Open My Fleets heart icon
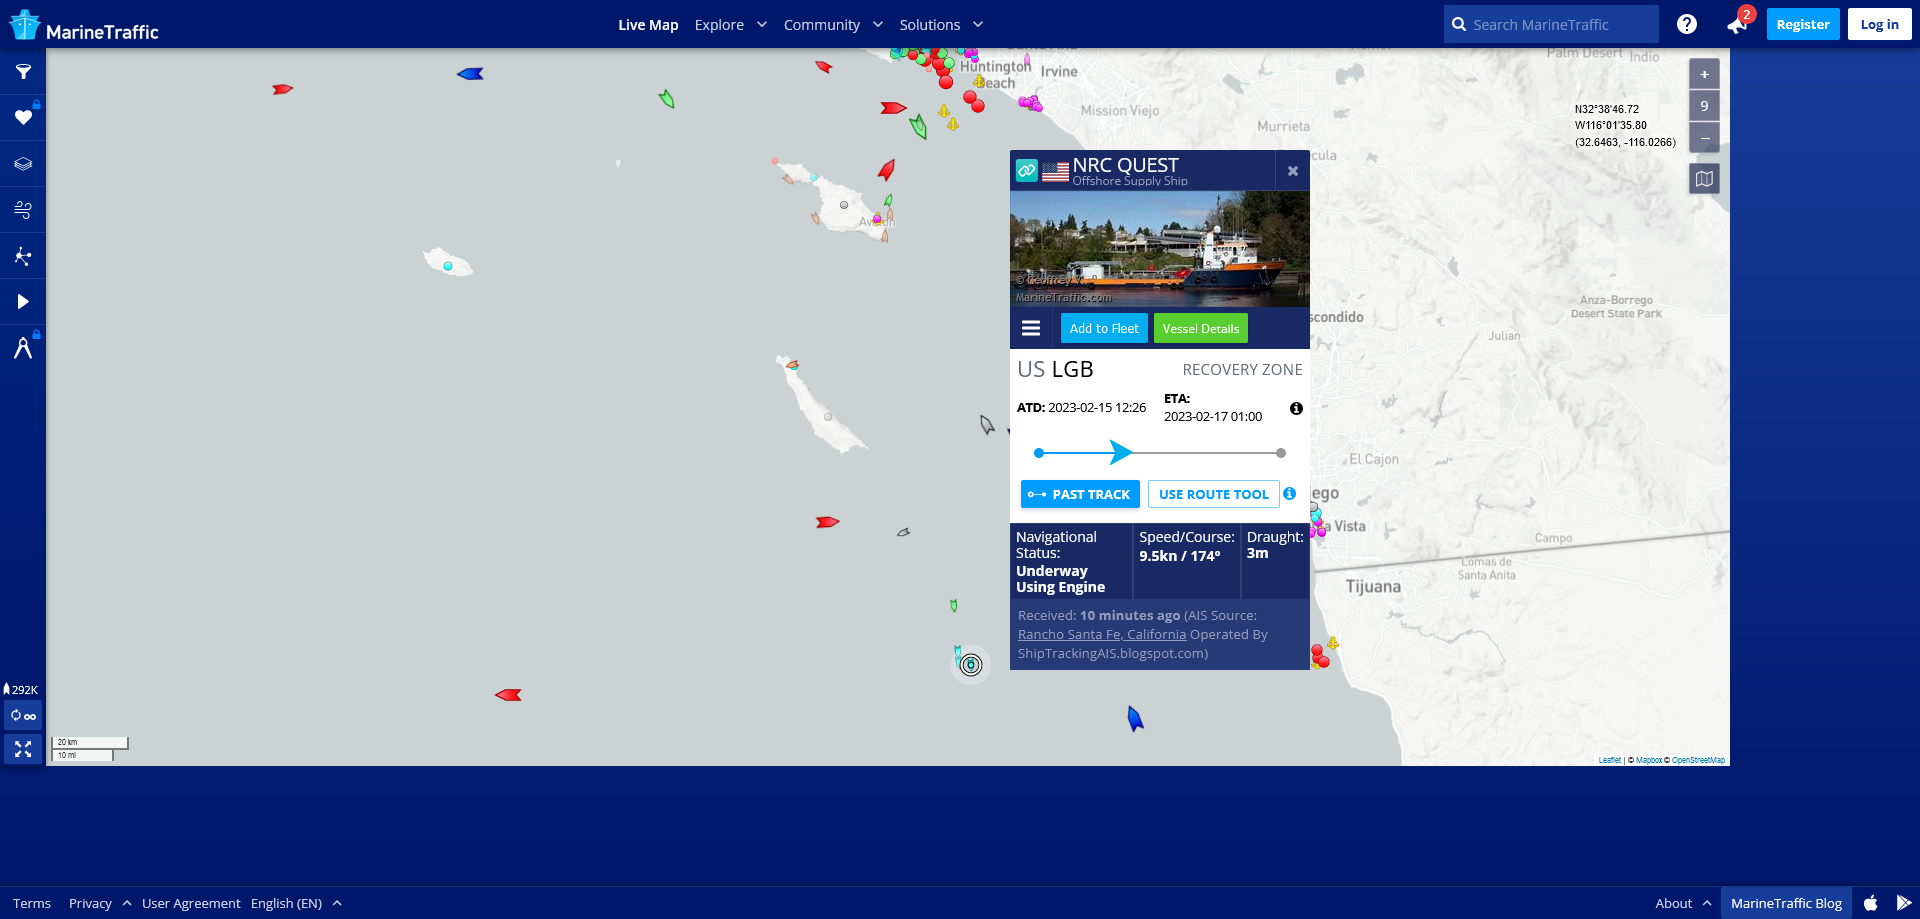1920x919 pixels. (x=23, y=118)
